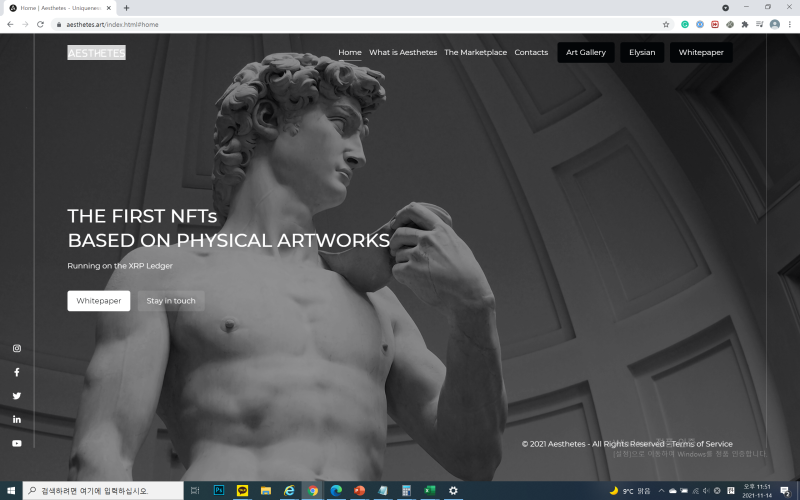View site info via the lock icon

coord(59,24)
